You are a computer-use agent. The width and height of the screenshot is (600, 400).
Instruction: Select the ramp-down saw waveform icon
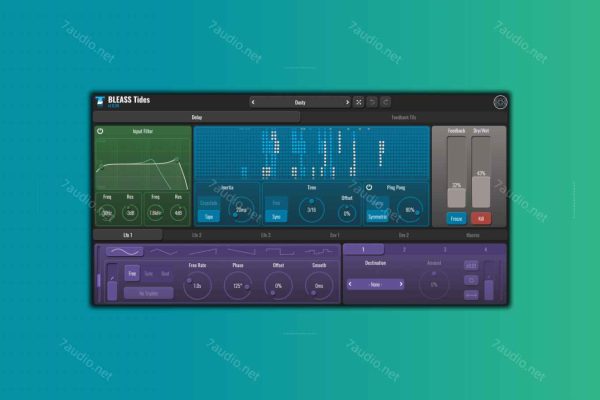pos(241,251)
